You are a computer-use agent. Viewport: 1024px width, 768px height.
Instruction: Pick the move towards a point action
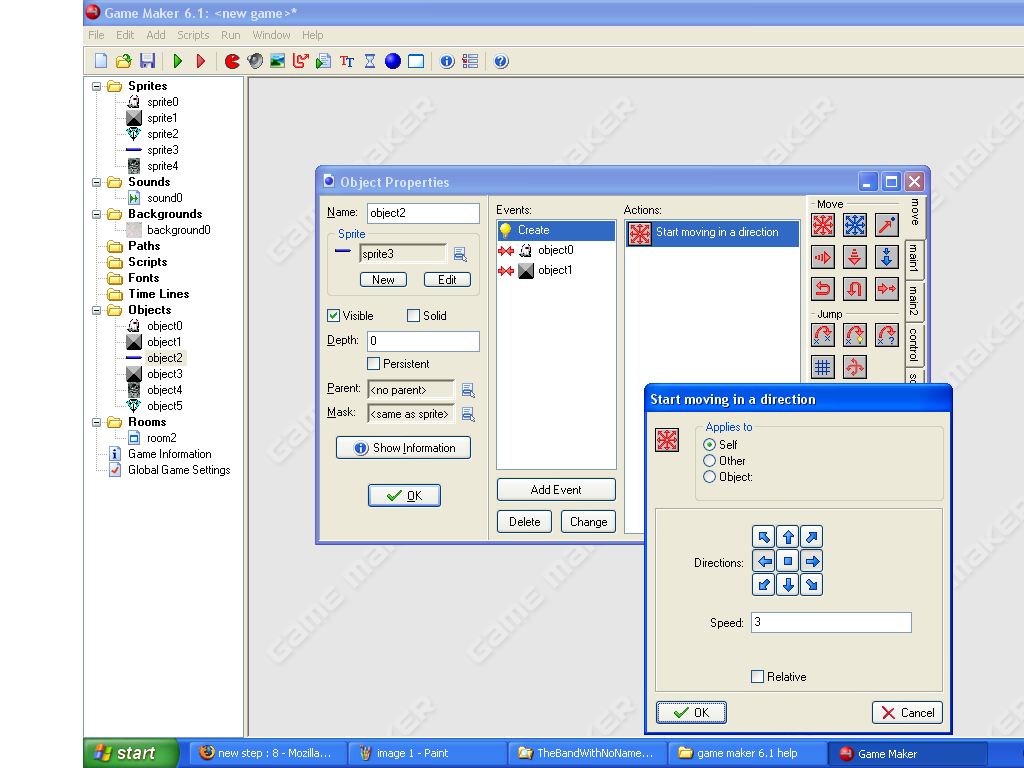(887, 225)
